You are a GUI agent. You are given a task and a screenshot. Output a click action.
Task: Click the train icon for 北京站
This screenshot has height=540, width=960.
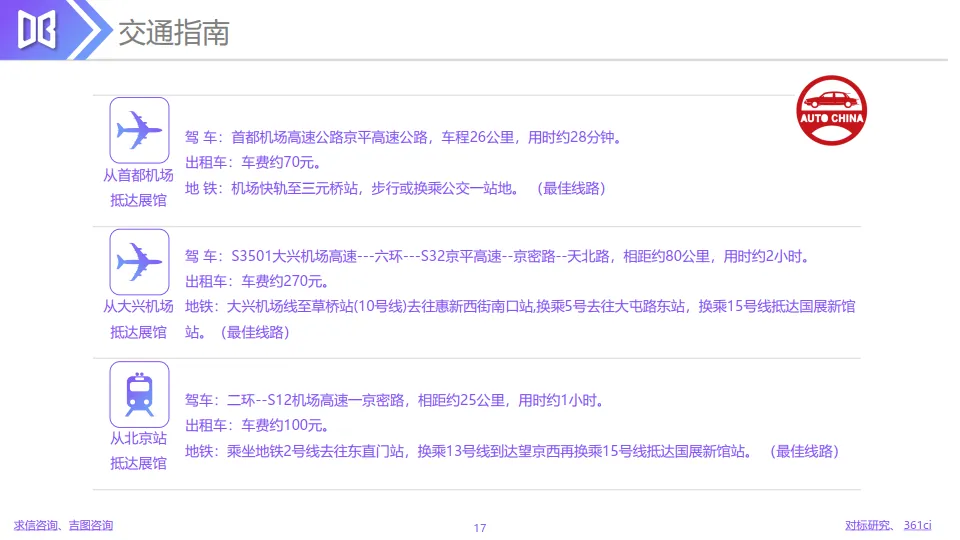click(140, 394)
